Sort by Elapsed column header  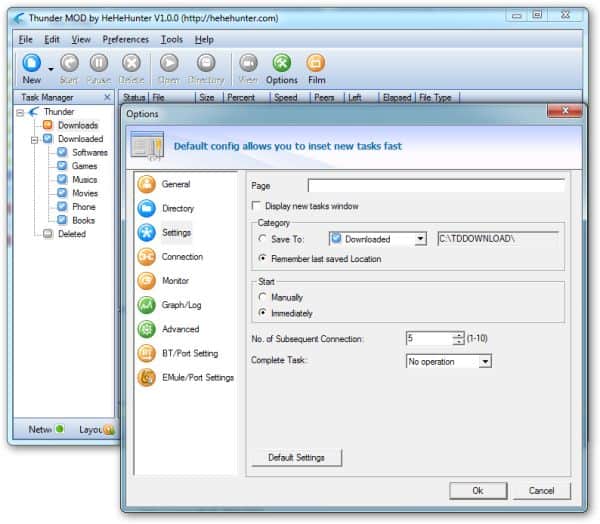click(x=397, y=98)
